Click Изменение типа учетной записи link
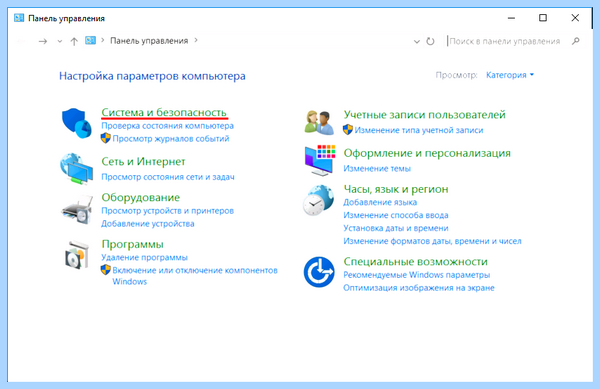Image resolution: width=600 pixels, height=389 pixels. 419,130
